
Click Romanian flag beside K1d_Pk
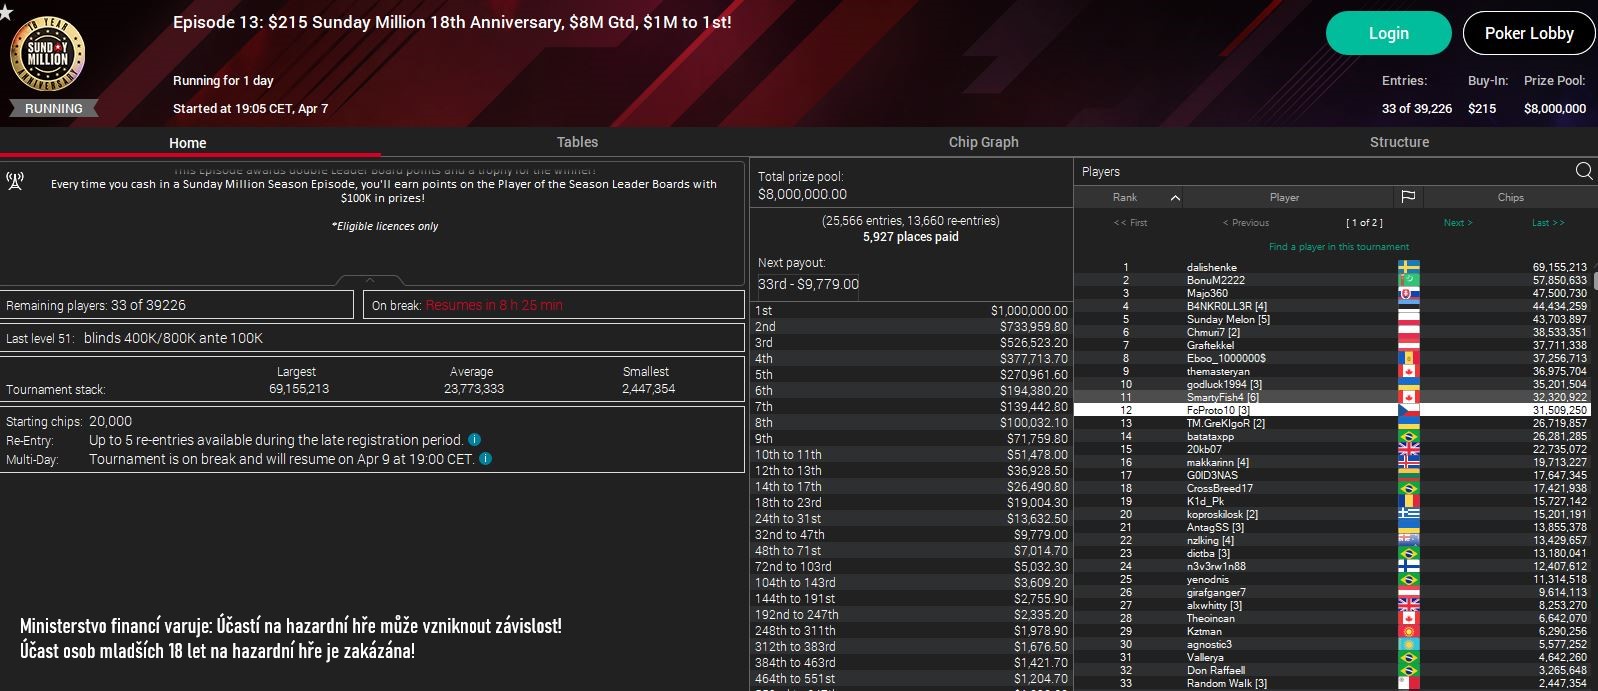point(1408,501)
